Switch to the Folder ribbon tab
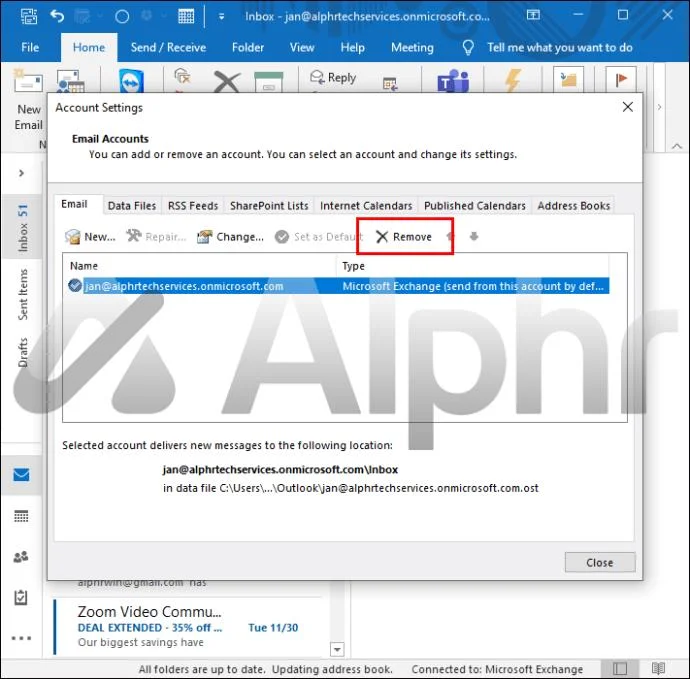690x679 pixels. (x=248, y=48)
